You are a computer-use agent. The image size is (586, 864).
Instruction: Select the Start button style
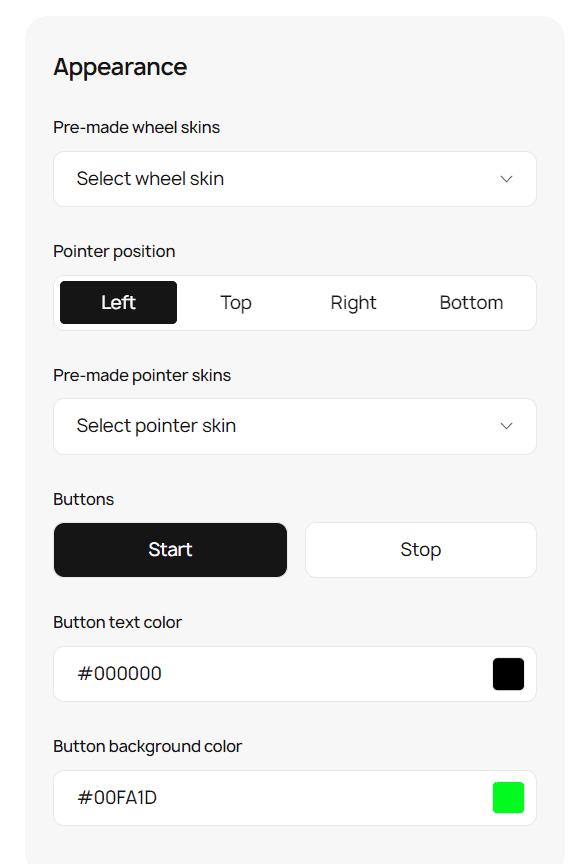(170, 549)
